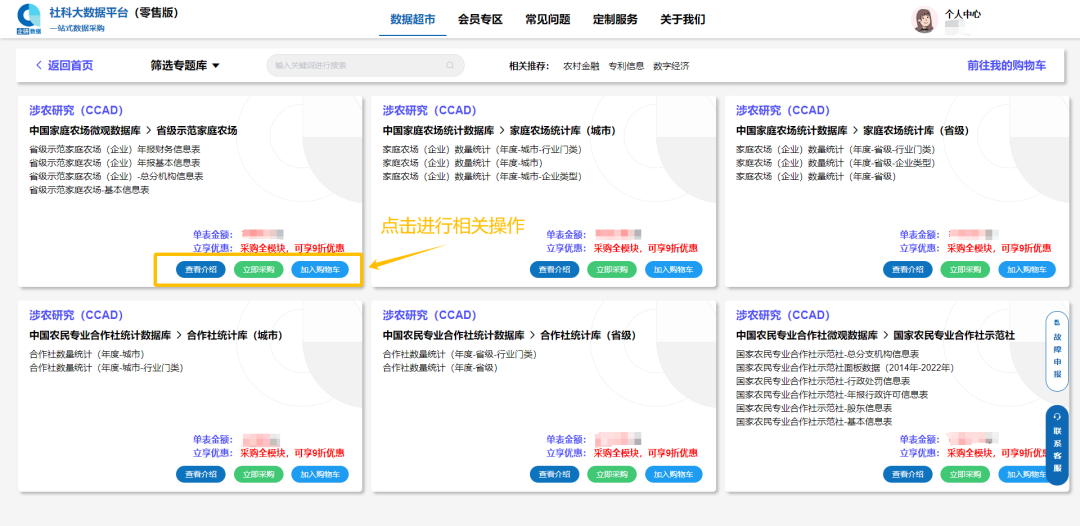Select the 专利信息 recommended tag
Viewport: 1080px width, 526px height.
pos(626,66)
